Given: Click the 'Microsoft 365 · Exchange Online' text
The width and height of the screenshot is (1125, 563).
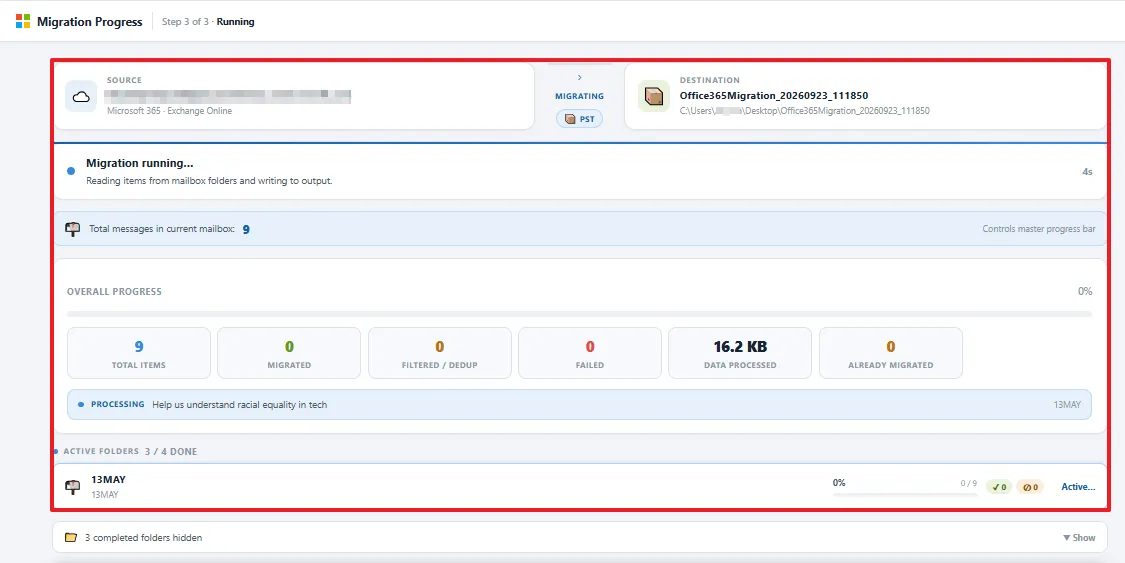Looking at the screenshot, I should (x=169, y=111).
